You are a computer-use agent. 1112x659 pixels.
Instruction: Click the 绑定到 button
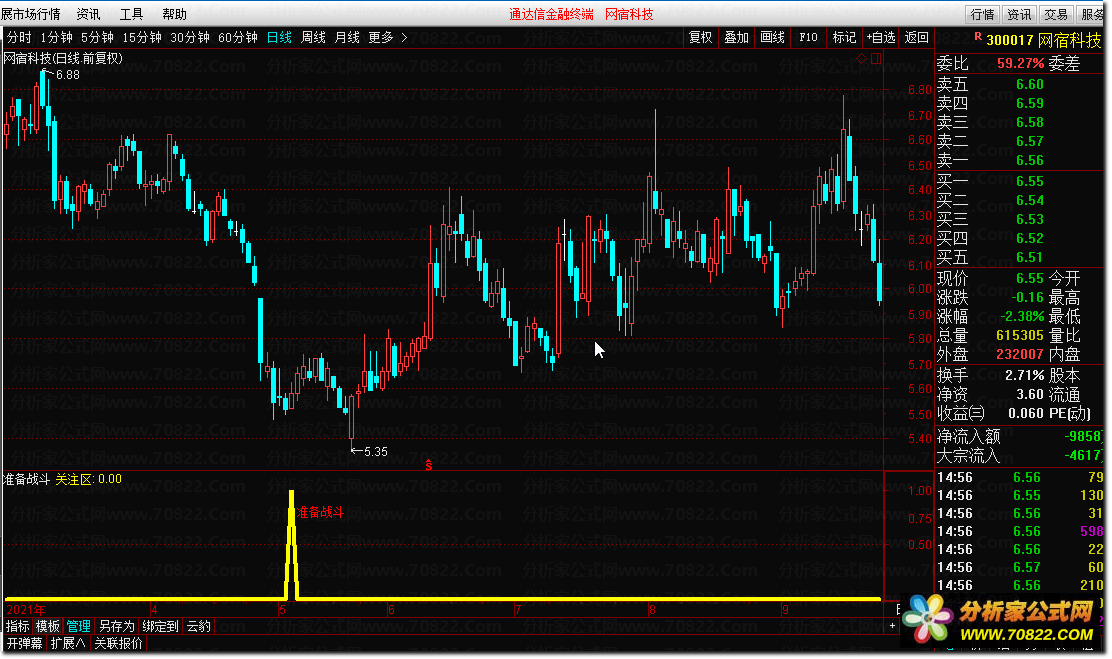point(160,626)
